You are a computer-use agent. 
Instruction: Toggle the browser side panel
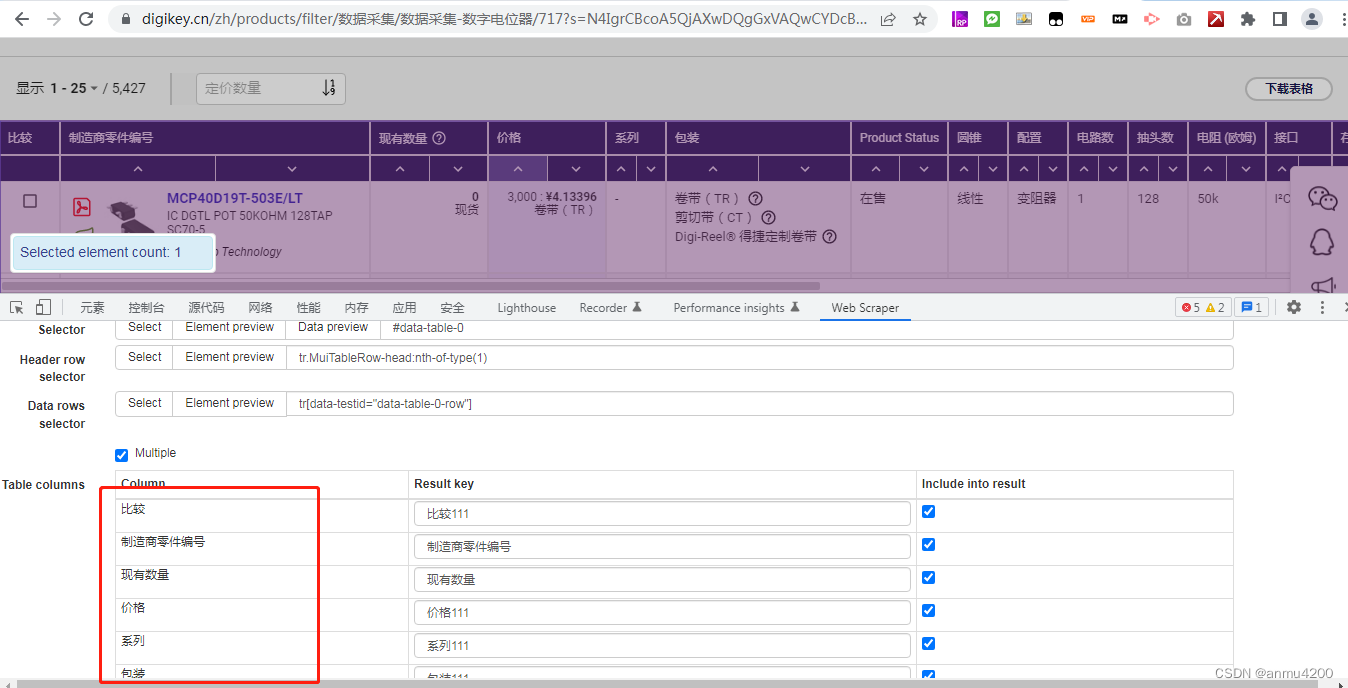(1280, 19)
